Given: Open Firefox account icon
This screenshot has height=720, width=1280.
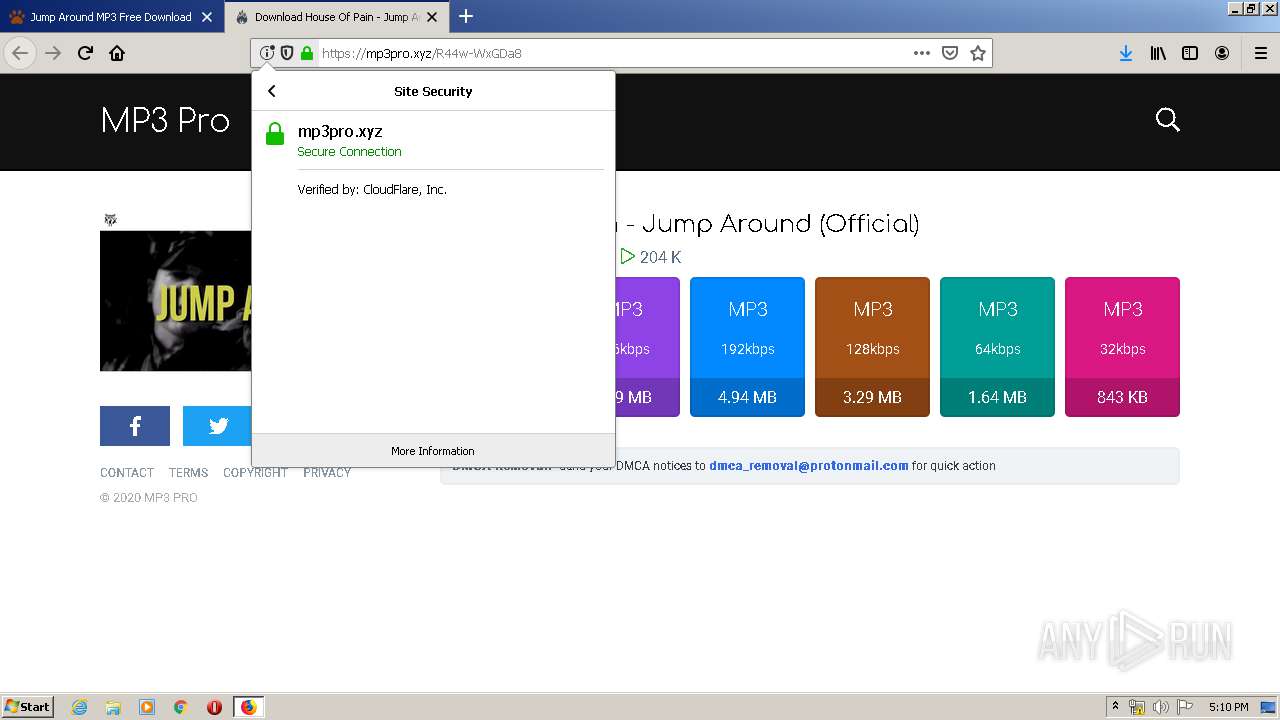Looking at the screenshot, I should pyautogui.click(x=1222, y=53).
